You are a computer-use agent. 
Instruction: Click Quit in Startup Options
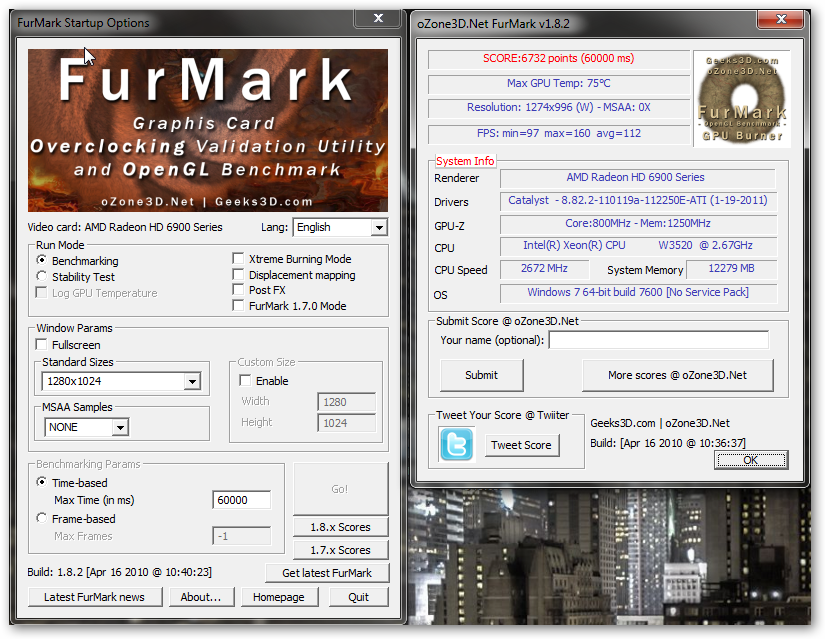pyautogui.click(x=358, y=597)
